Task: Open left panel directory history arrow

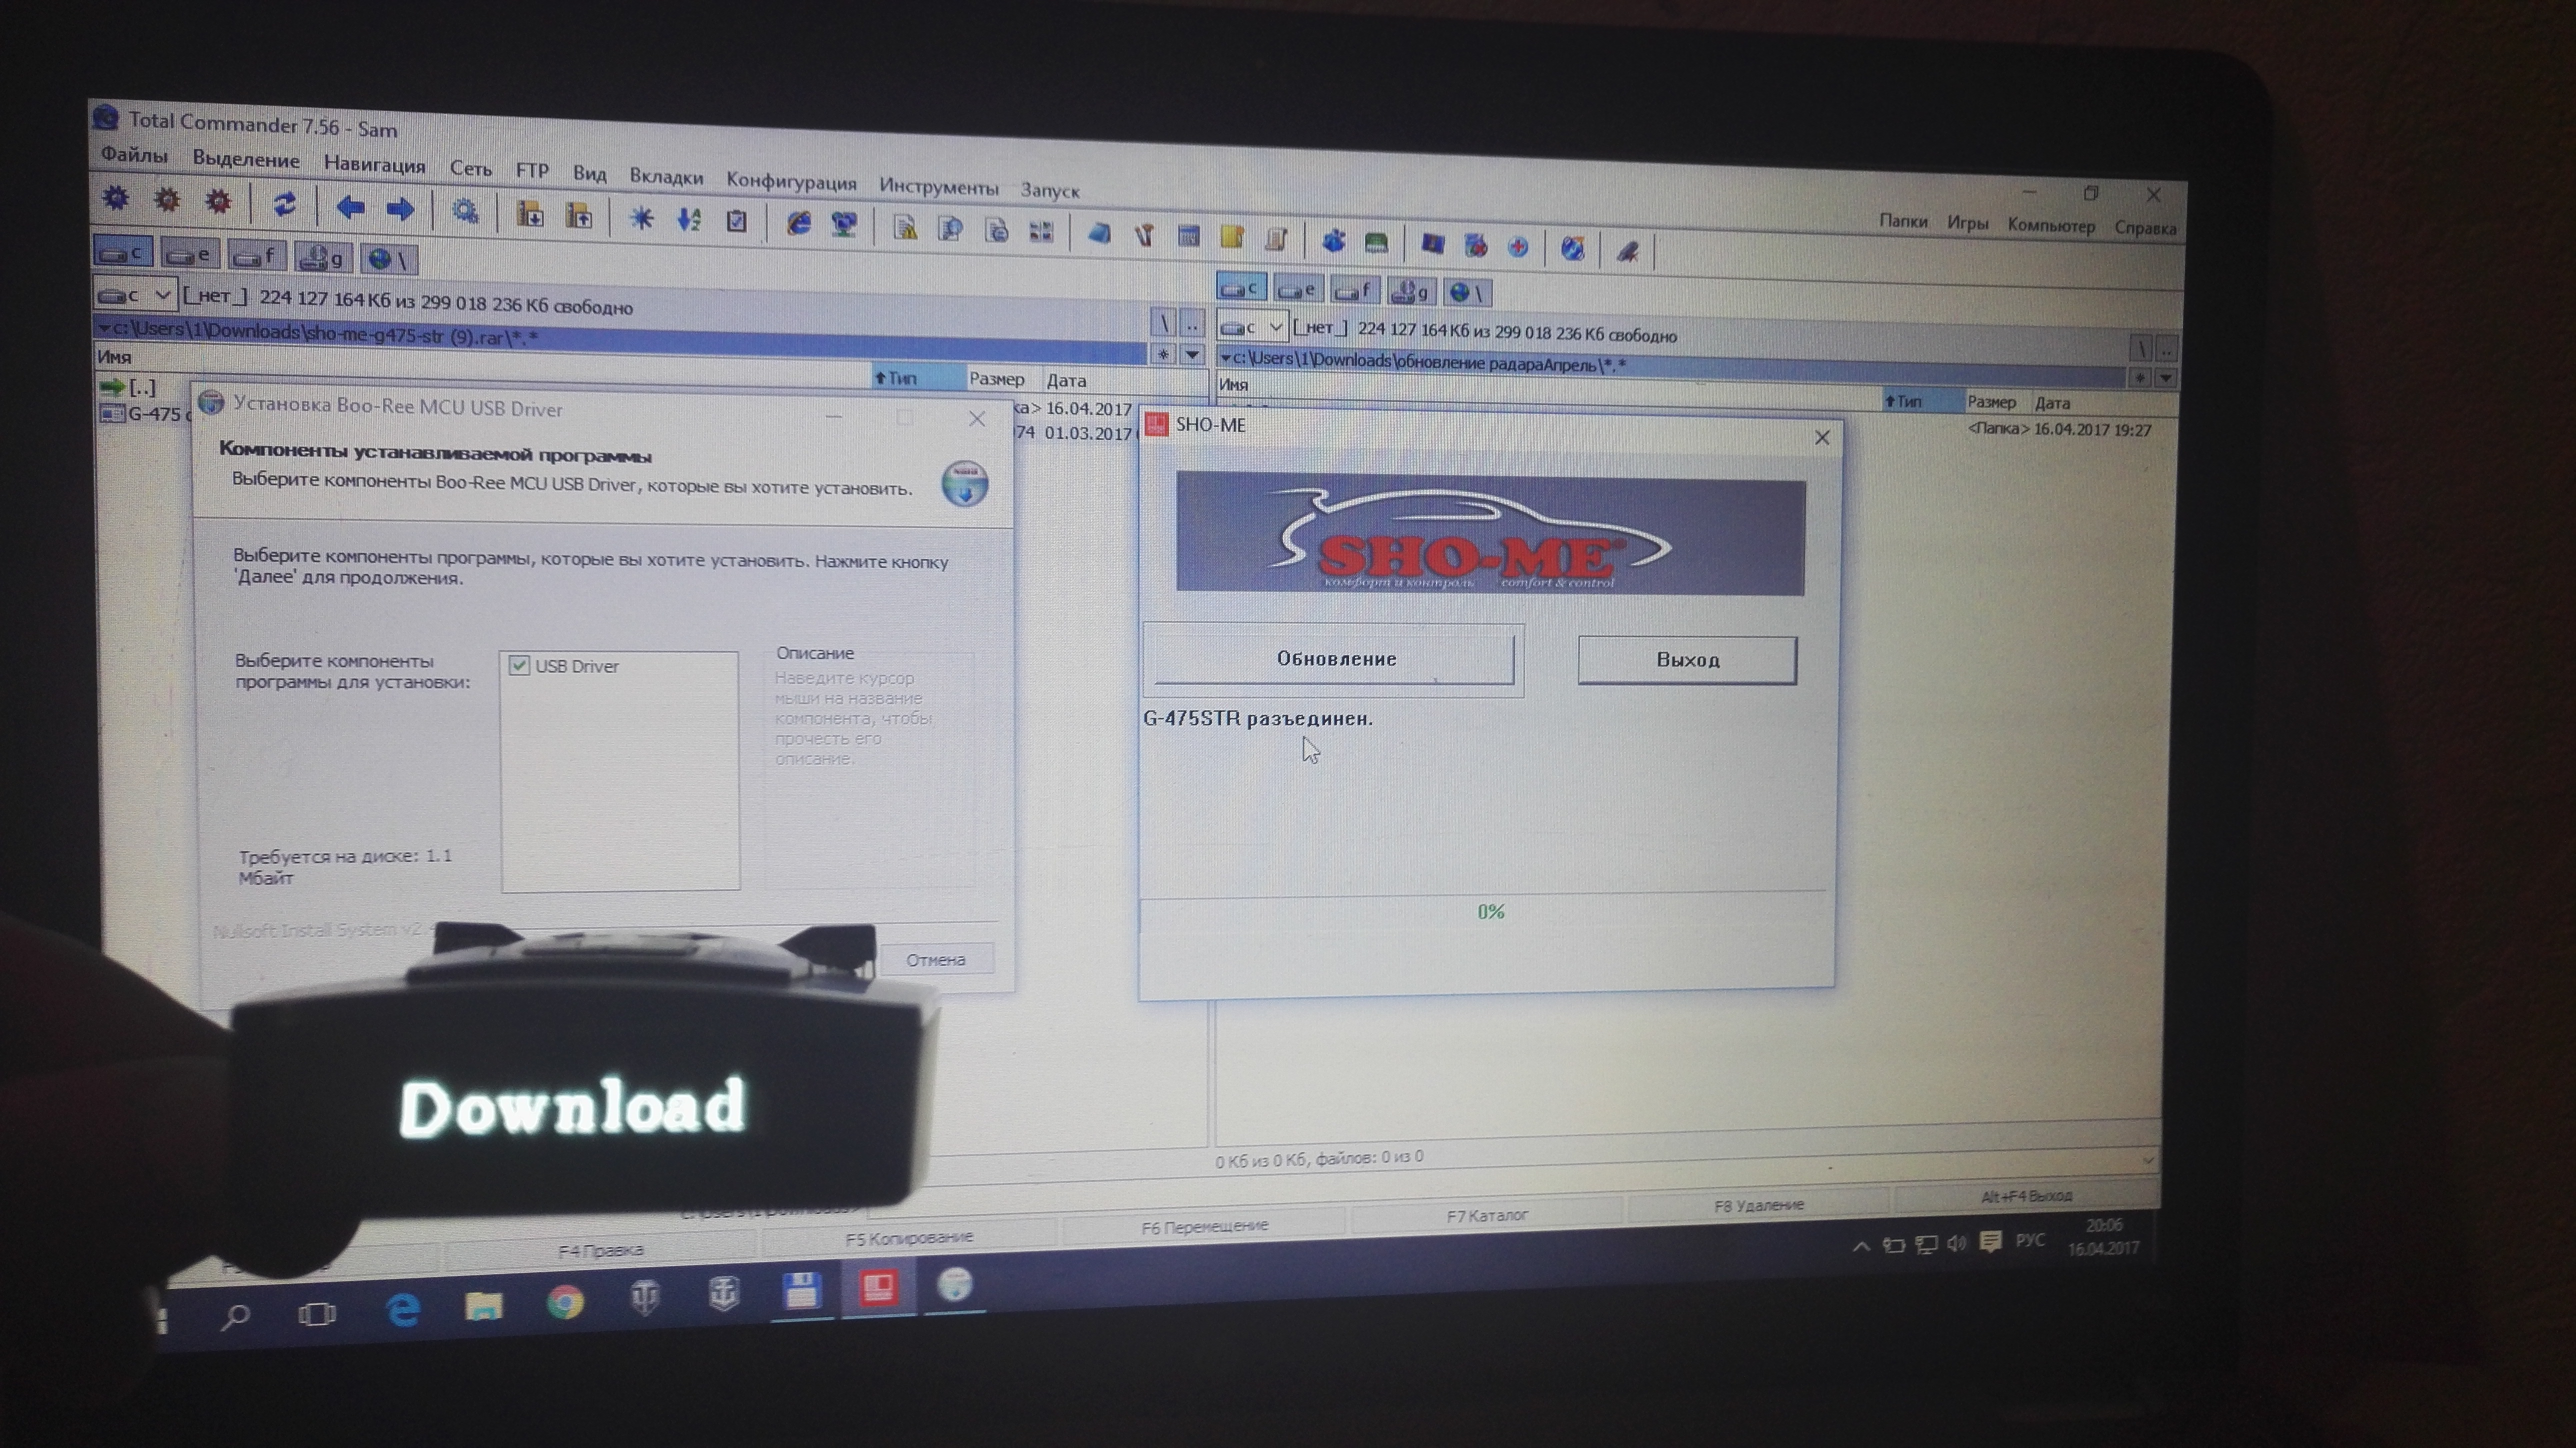Action: (1192, 354)
